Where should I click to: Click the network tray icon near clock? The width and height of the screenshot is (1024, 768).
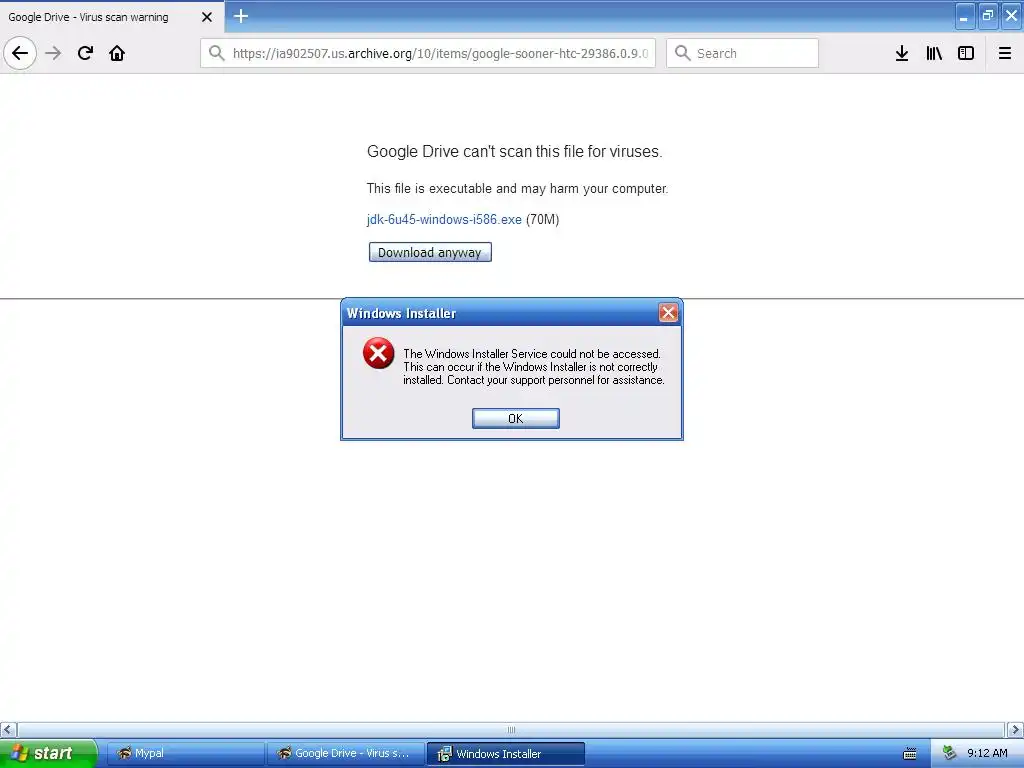(949, 754)
